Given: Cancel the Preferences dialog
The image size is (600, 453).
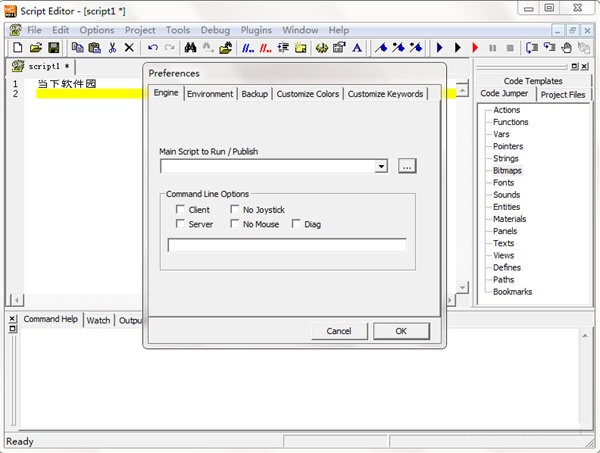Looking at the screenshot, I should coord(339,331).
